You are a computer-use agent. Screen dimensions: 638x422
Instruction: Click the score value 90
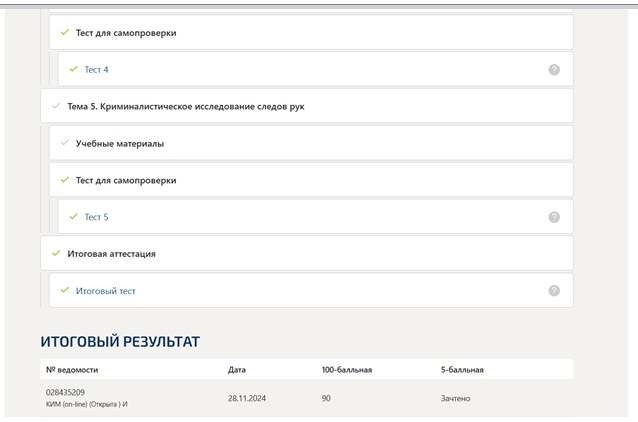click(326, 398)
